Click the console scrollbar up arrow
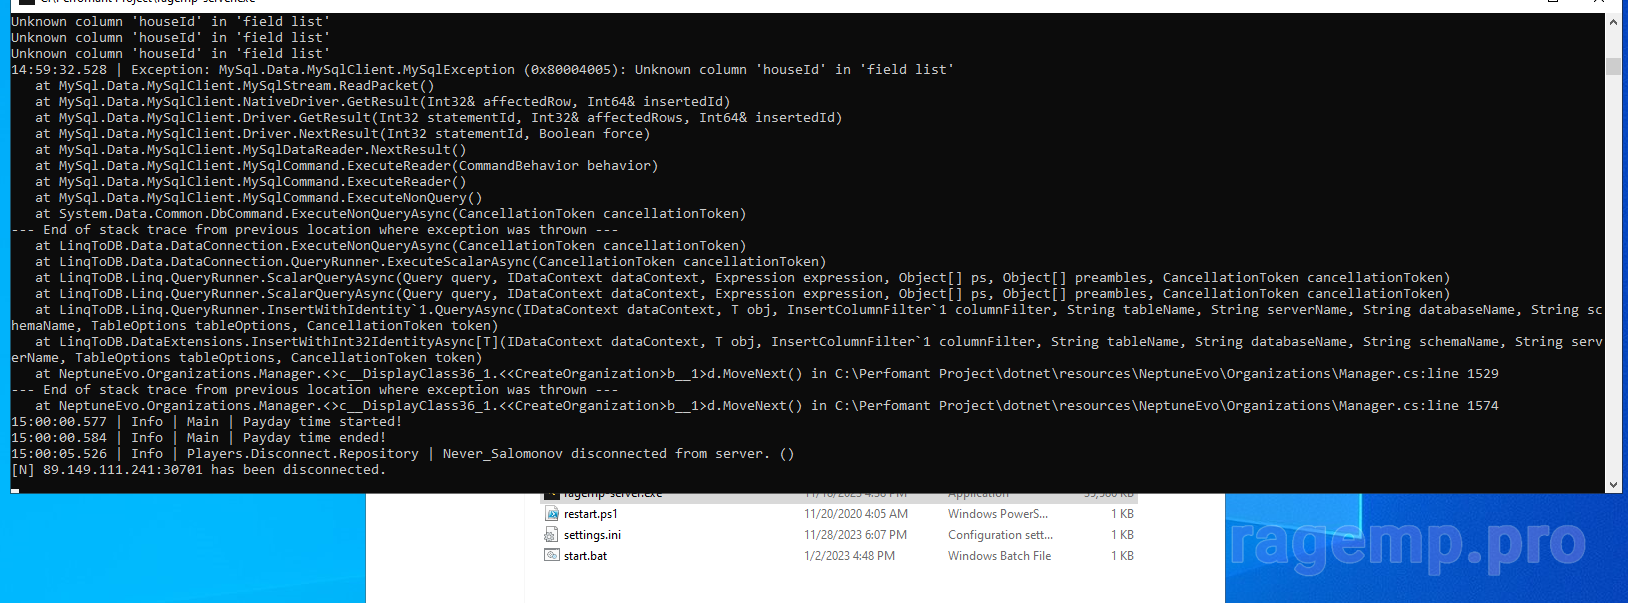Image resolution: width=1628 pixels, height=603 pixels. pyautogui.click(x=1613, y=22)
